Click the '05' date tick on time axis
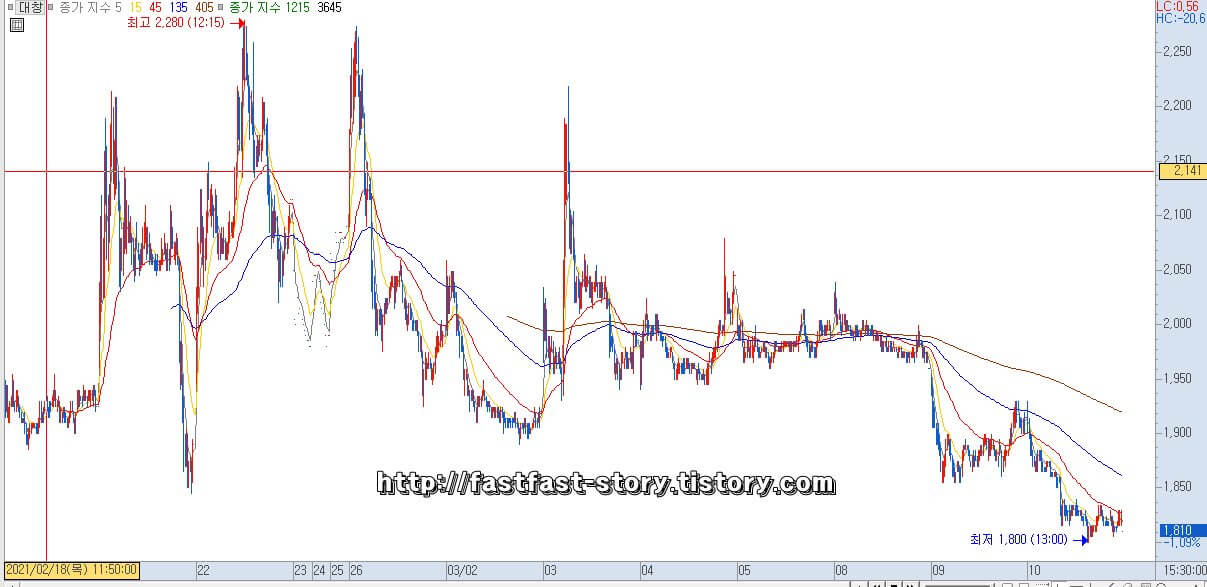Screen dimensions: 1207x587 [x=744, y=571]
